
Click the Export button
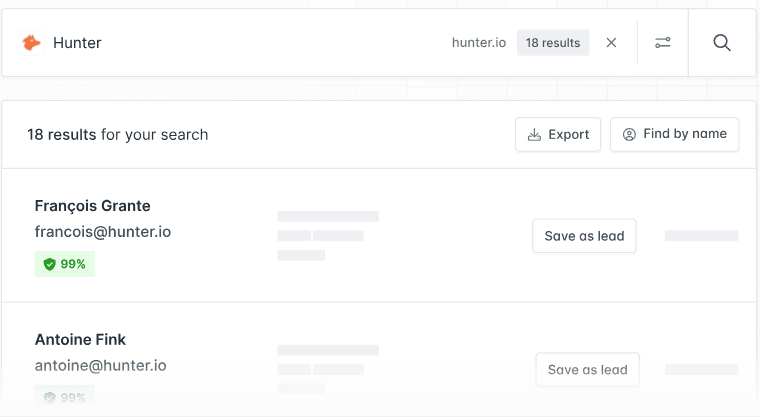tap(558, 135)
